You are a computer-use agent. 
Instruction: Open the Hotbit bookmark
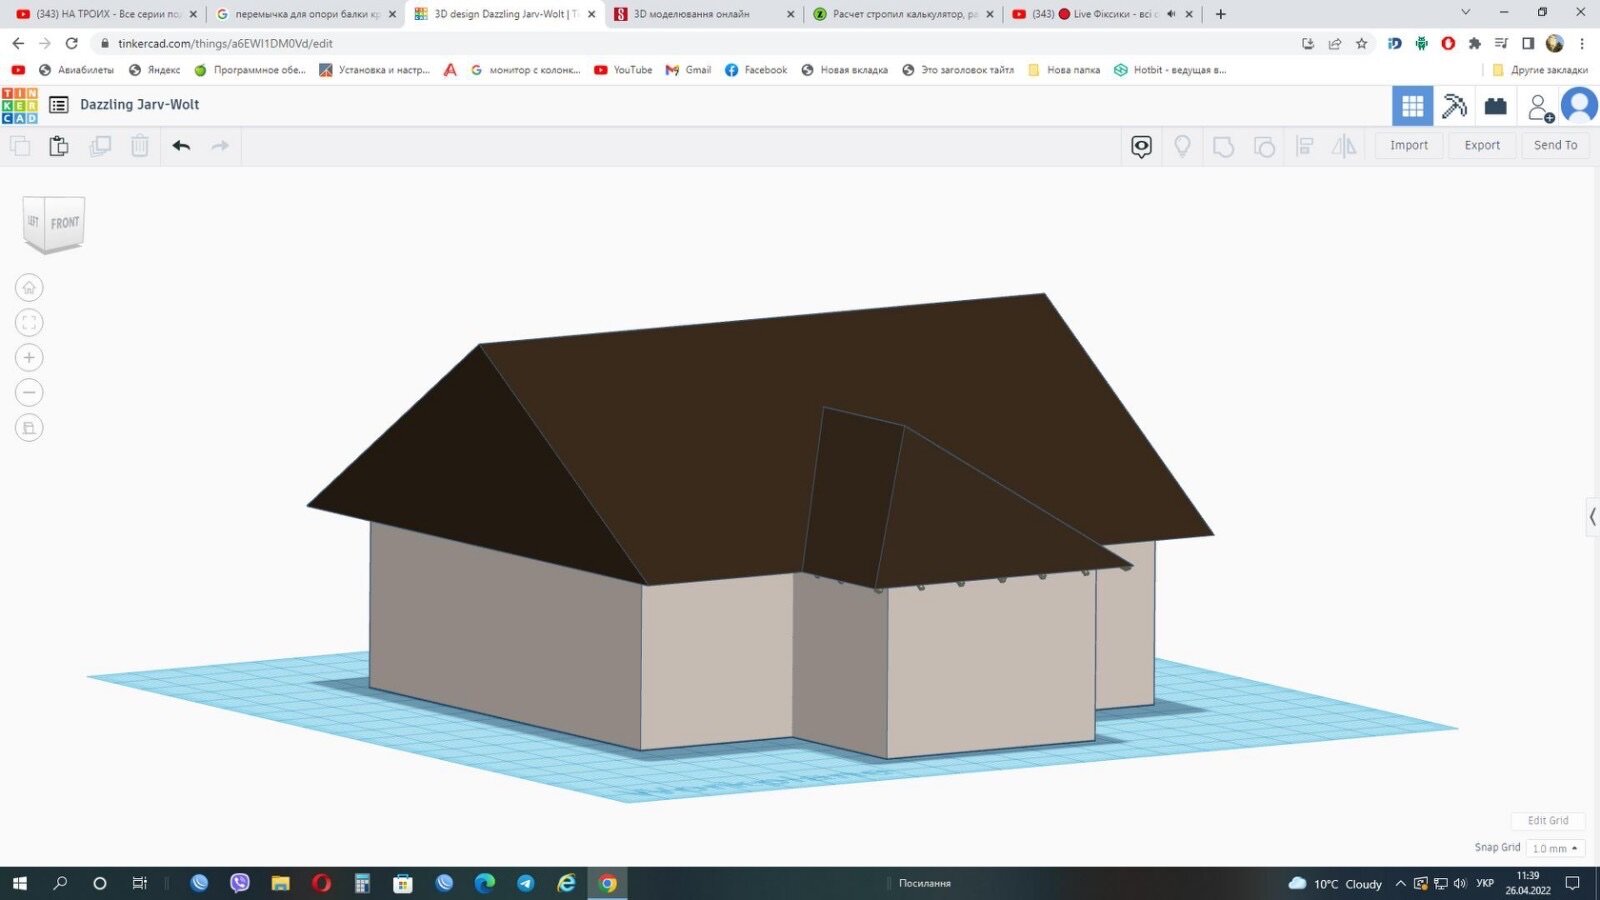[1170, 70]
